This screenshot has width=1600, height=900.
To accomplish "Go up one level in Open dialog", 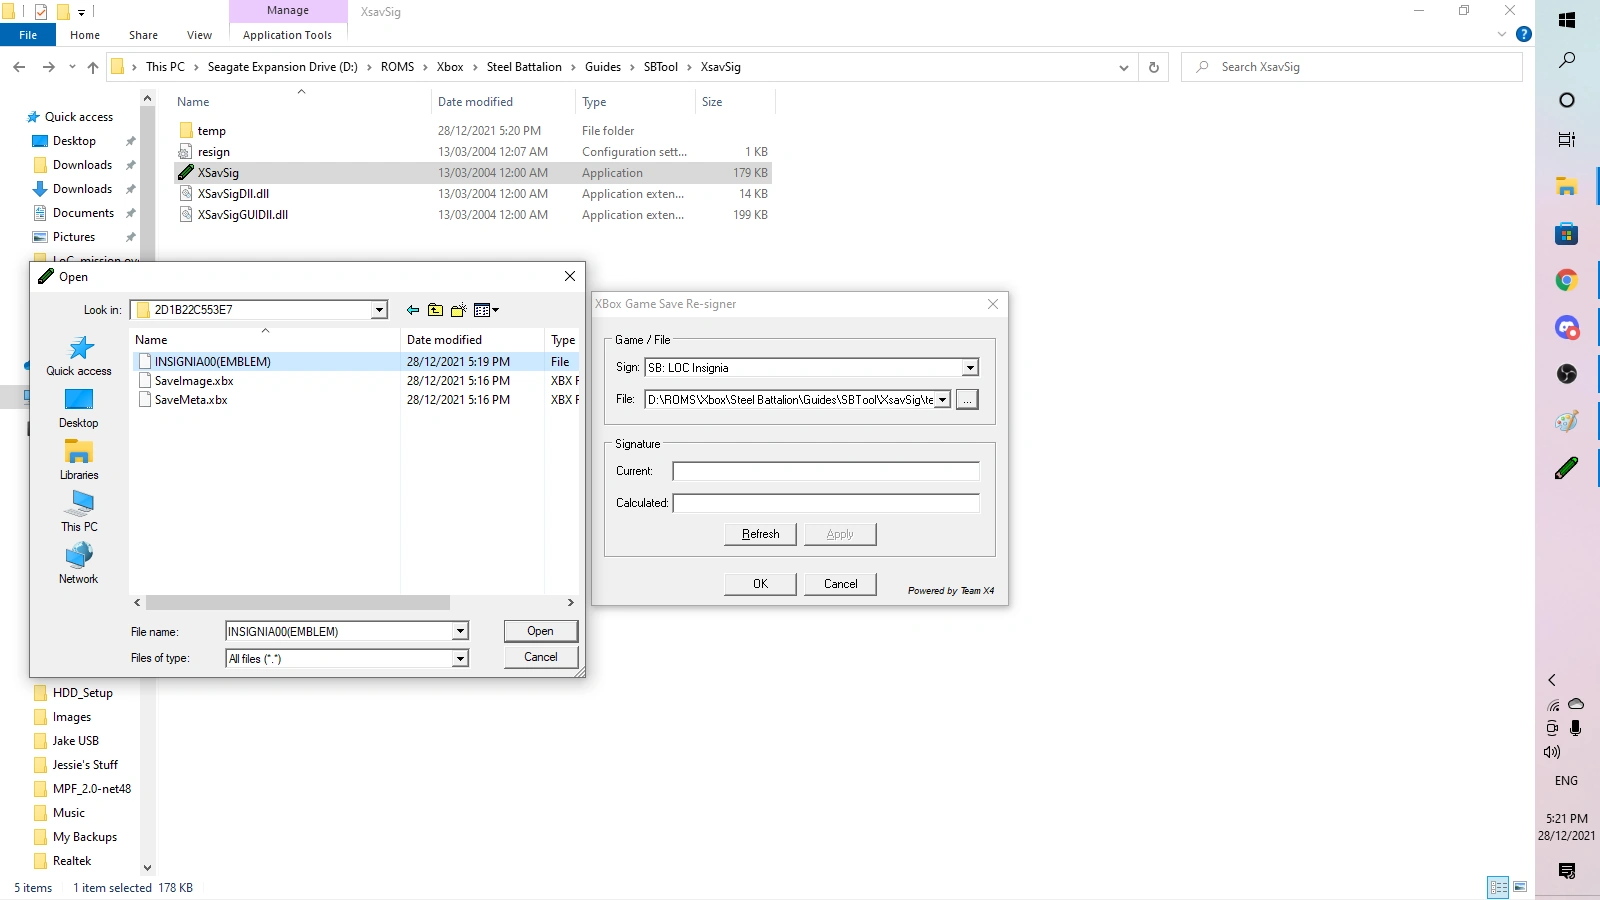I will click(435, 310).
